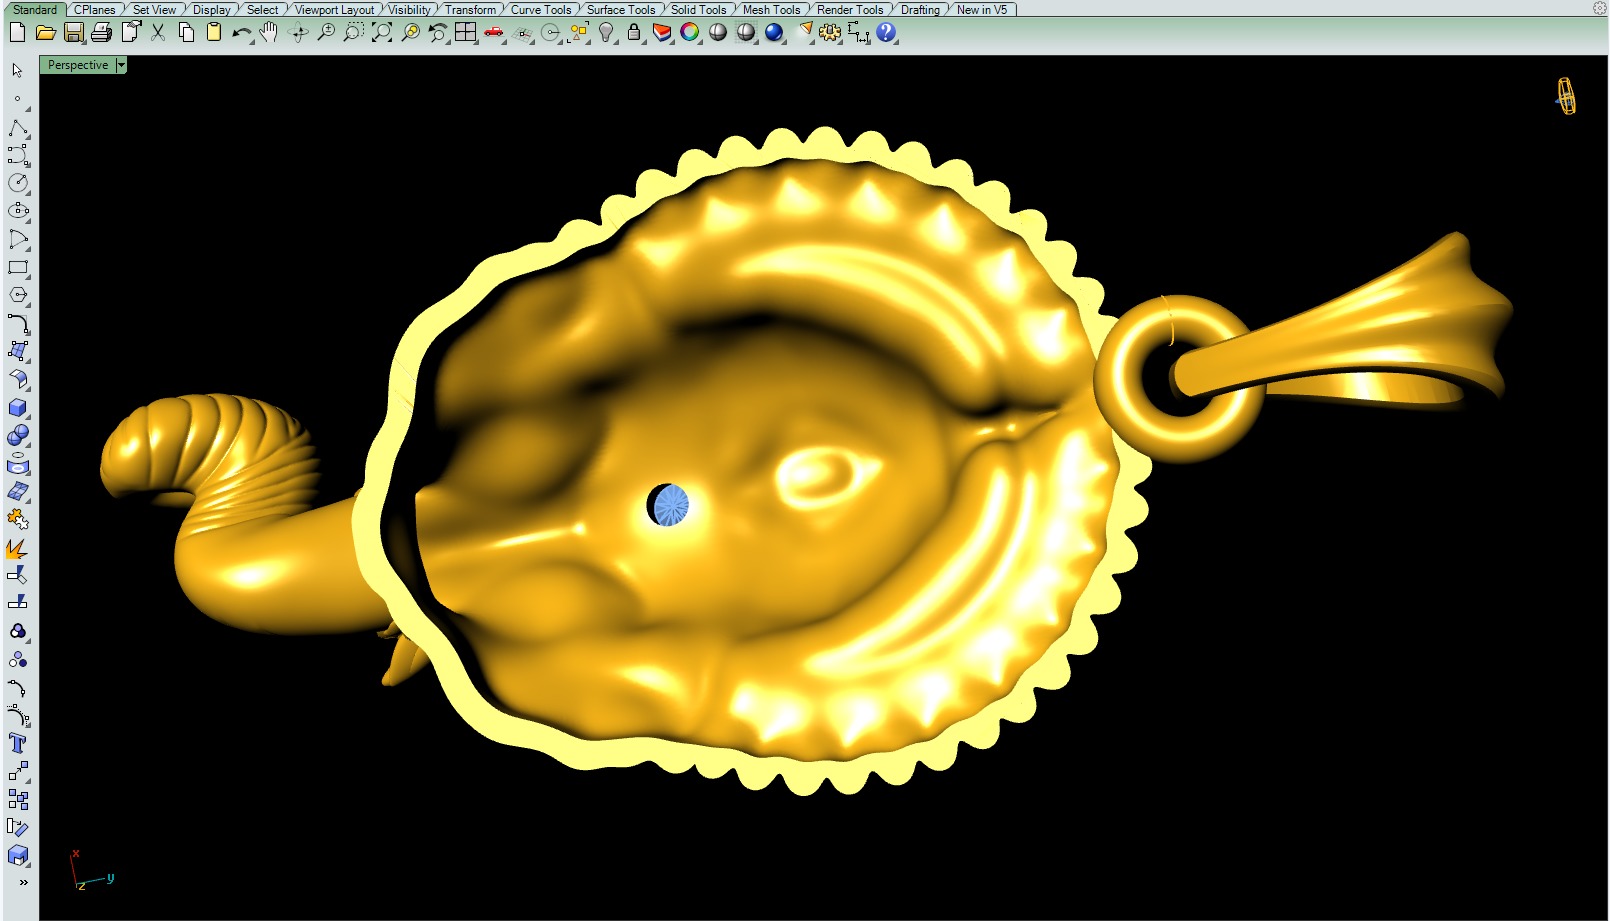1610x921 pixels.
Task: Switch to the Solid Tools tab
Action: [x=698, y=9]
